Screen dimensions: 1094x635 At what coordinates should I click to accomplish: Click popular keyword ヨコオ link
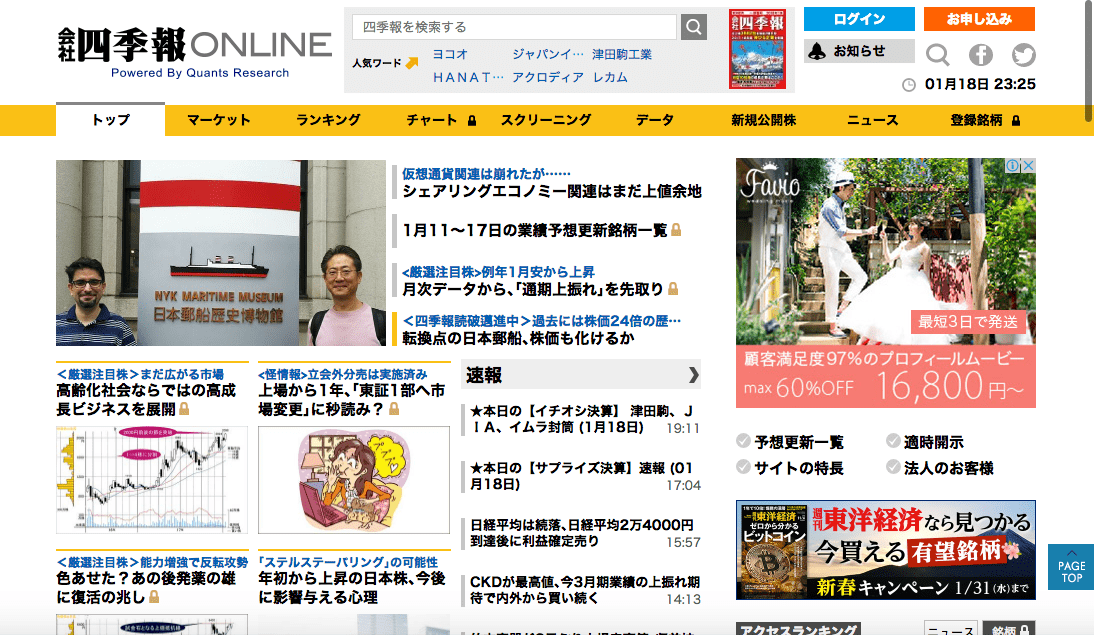pos(450,54)
